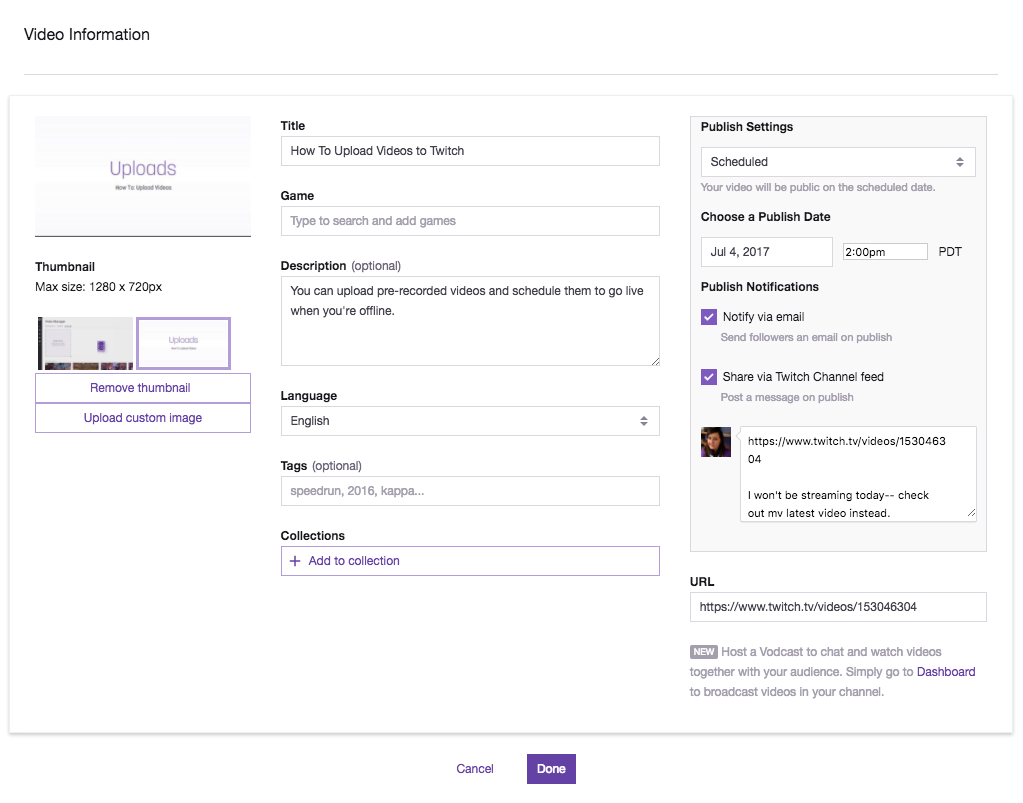Click the channel feed message text area
This screenshot has width=1023, height=803.
(858, 474)
